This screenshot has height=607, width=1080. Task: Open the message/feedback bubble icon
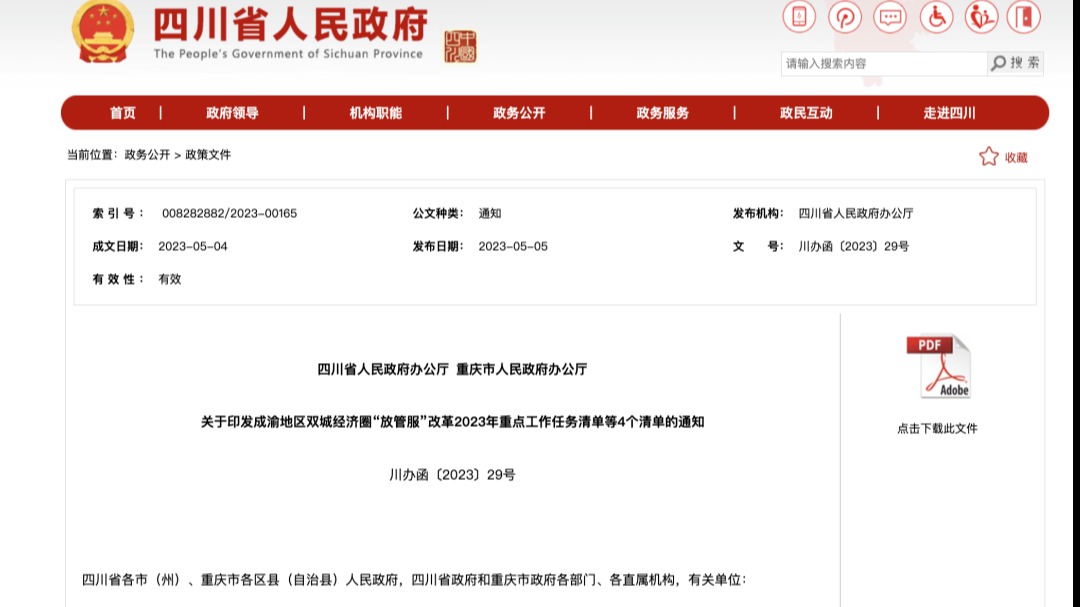click(889, 17)
